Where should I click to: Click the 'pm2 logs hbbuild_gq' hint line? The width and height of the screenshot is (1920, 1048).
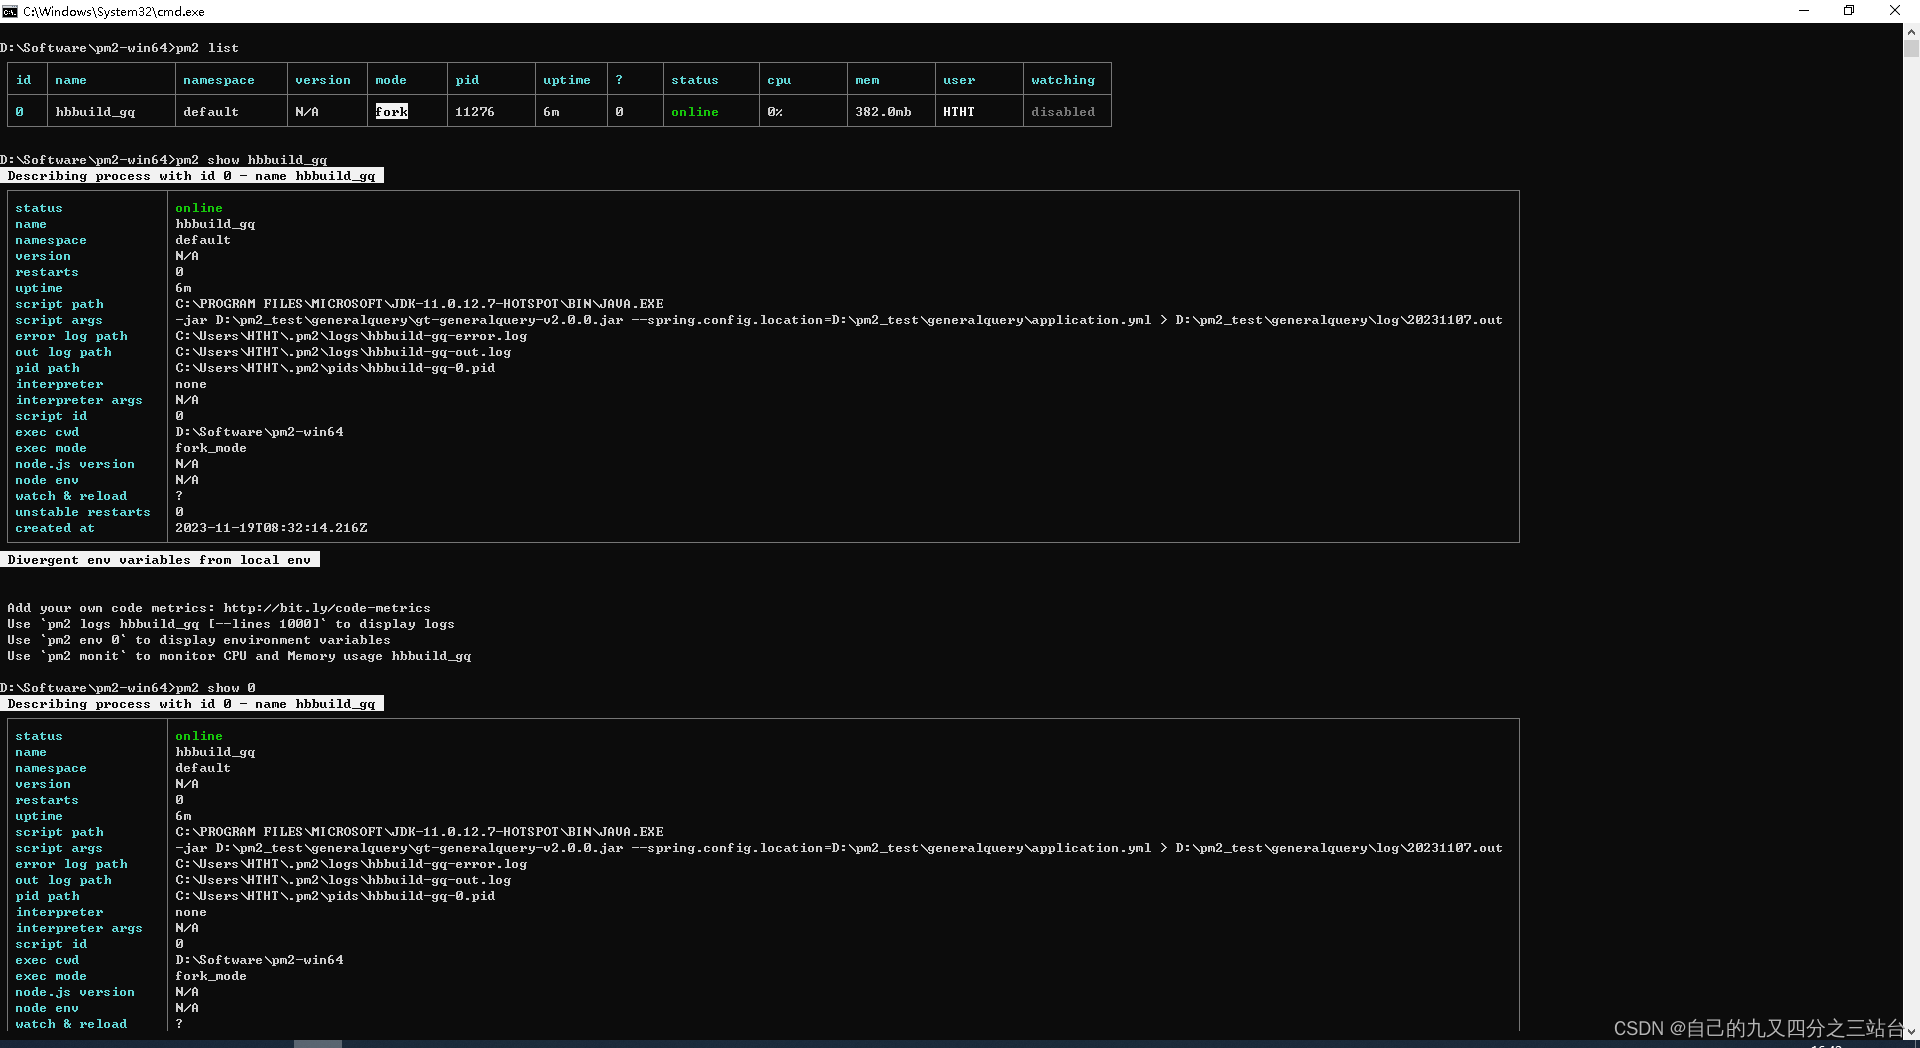(231, 624)
